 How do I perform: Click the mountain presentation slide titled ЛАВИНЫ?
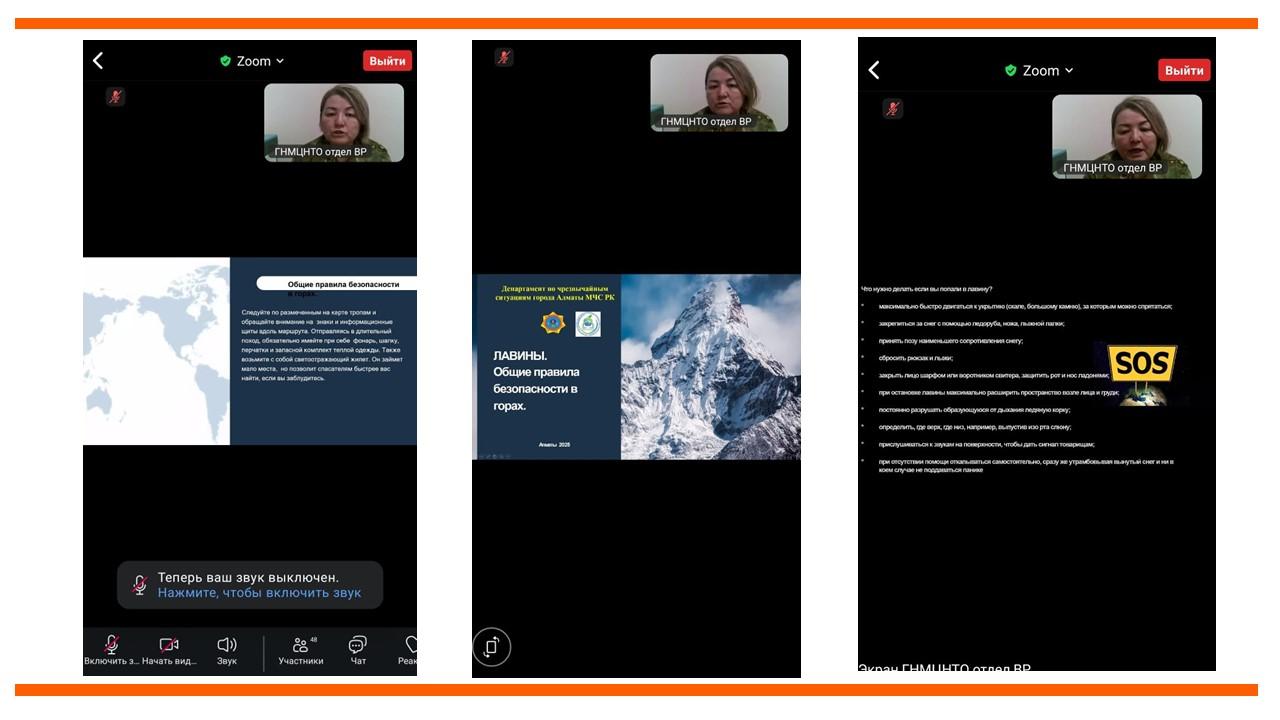(638, 367)
